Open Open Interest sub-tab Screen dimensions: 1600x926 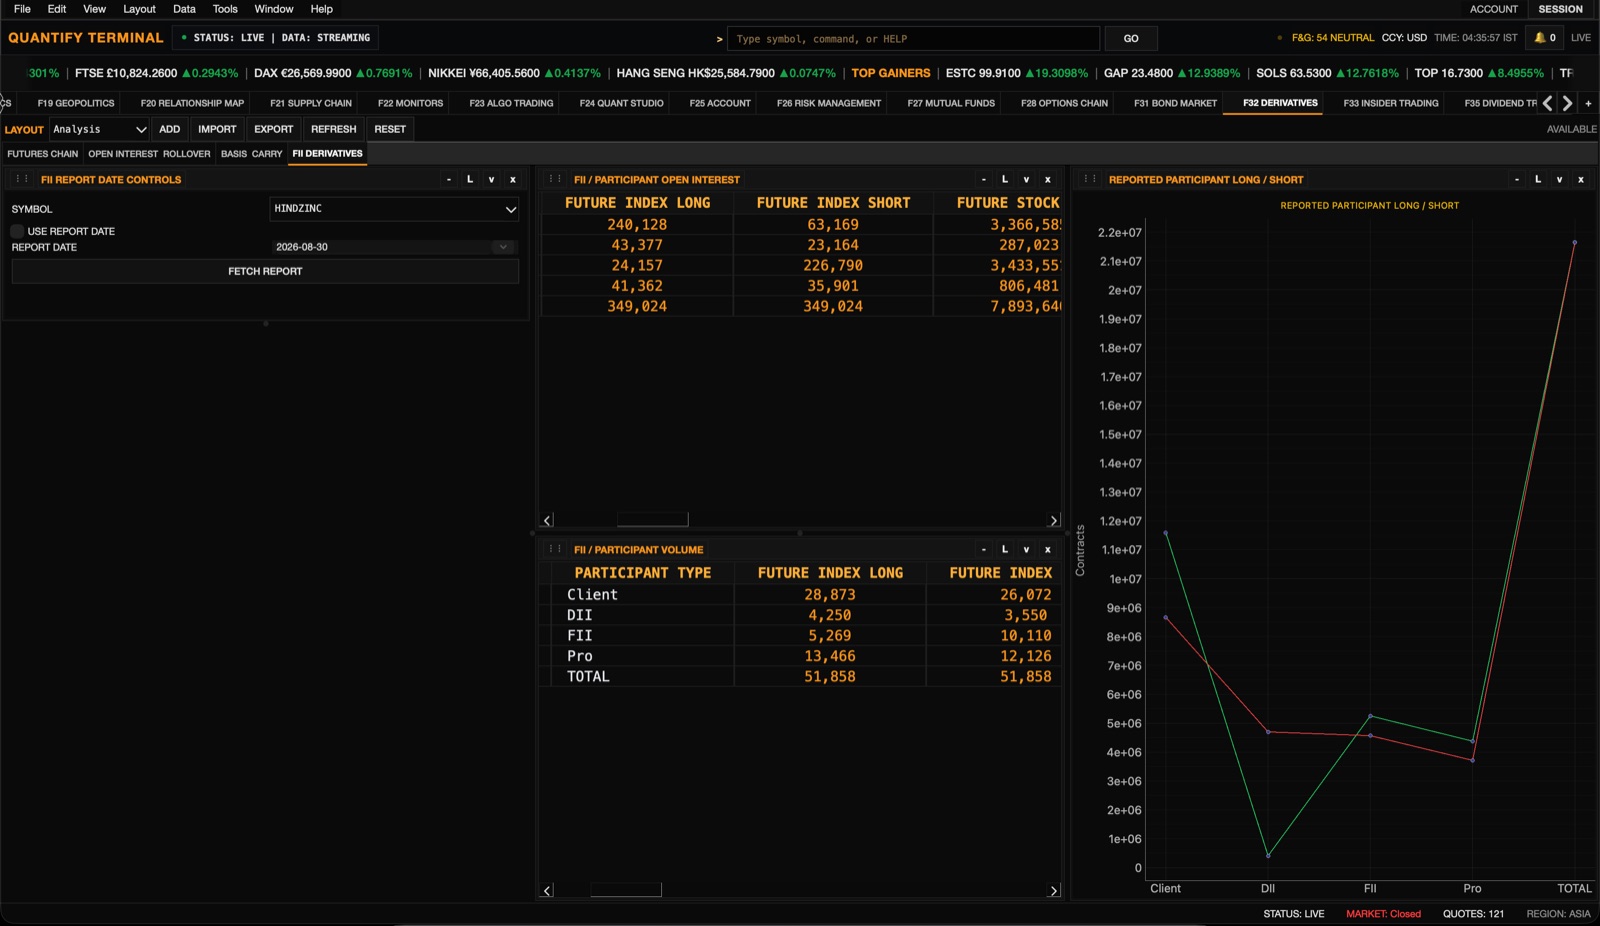pos(123,154)
